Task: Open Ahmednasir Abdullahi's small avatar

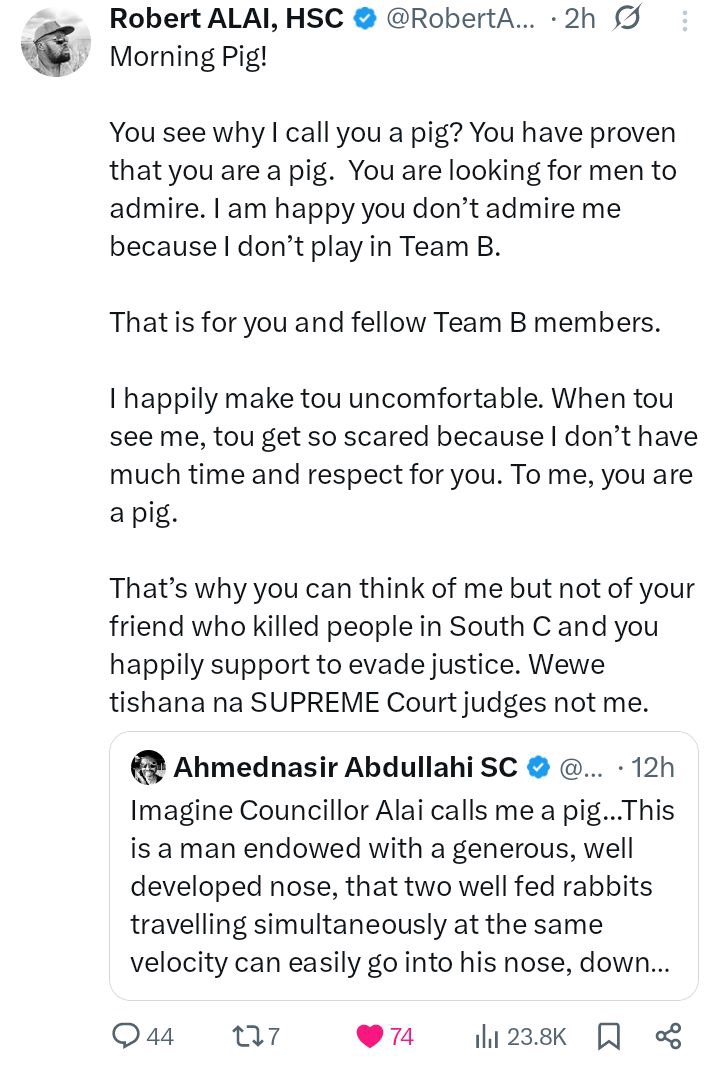Action: pos(148,767)
